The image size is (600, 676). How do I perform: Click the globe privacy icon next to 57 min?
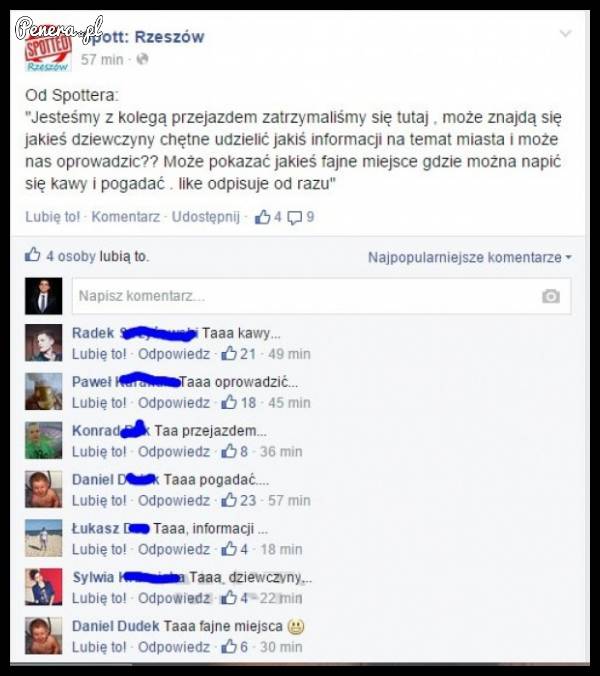pyautogui.click(x=142, y=59)
